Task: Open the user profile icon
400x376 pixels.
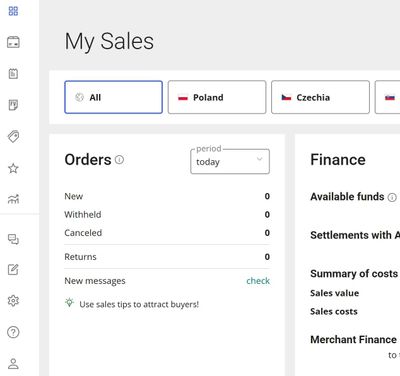Action: click(x=13, y=363)
